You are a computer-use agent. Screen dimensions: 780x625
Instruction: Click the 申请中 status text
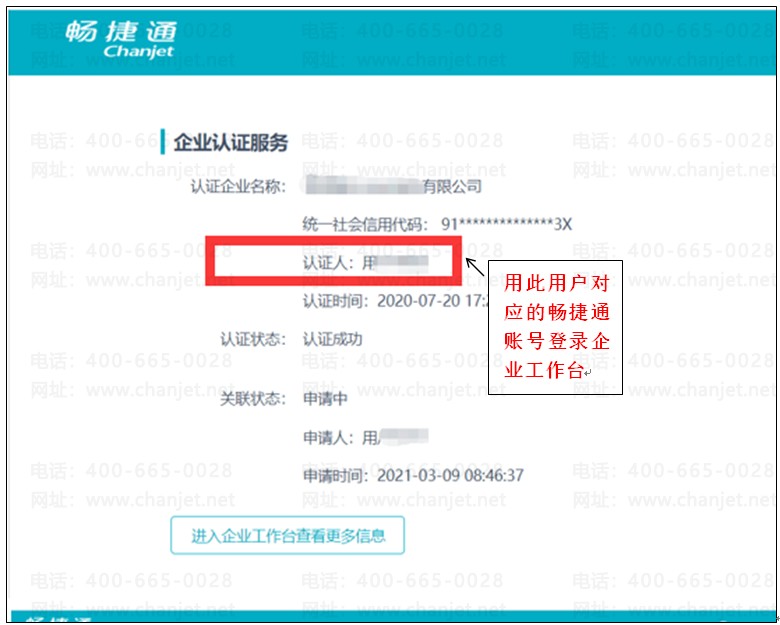point(325,399)
